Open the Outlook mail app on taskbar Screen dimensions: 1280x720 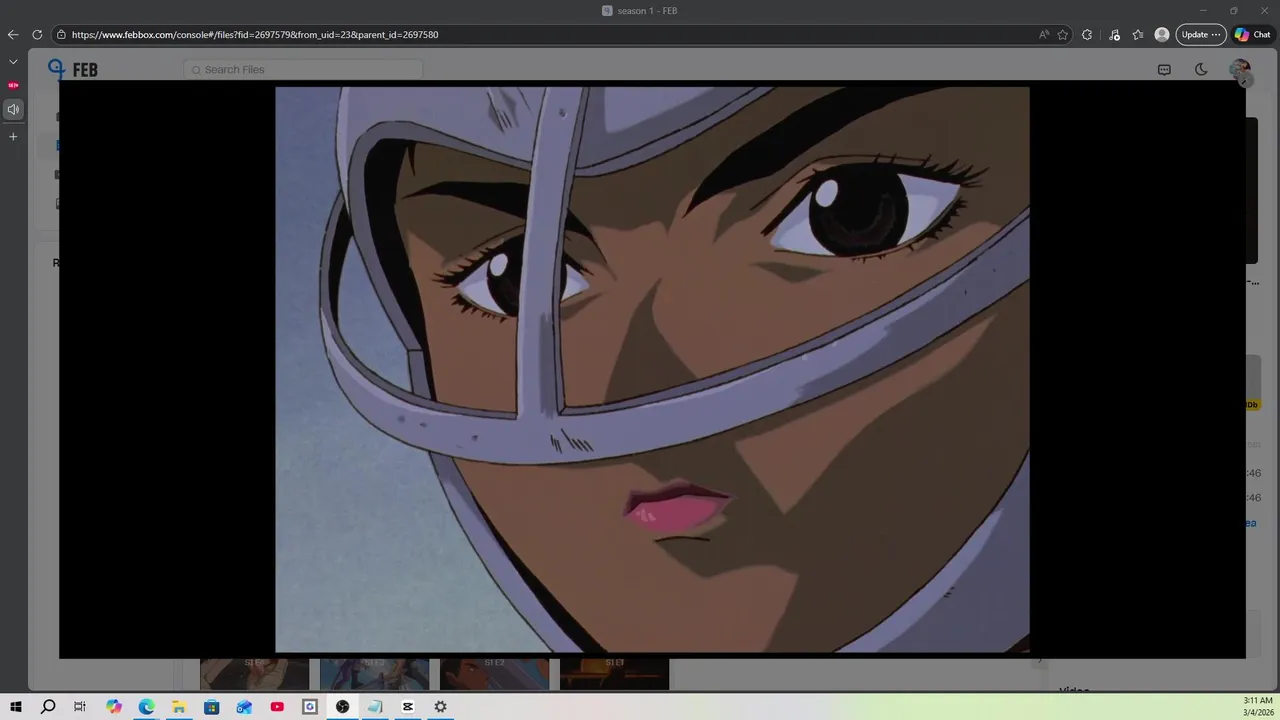coord(244,706)
